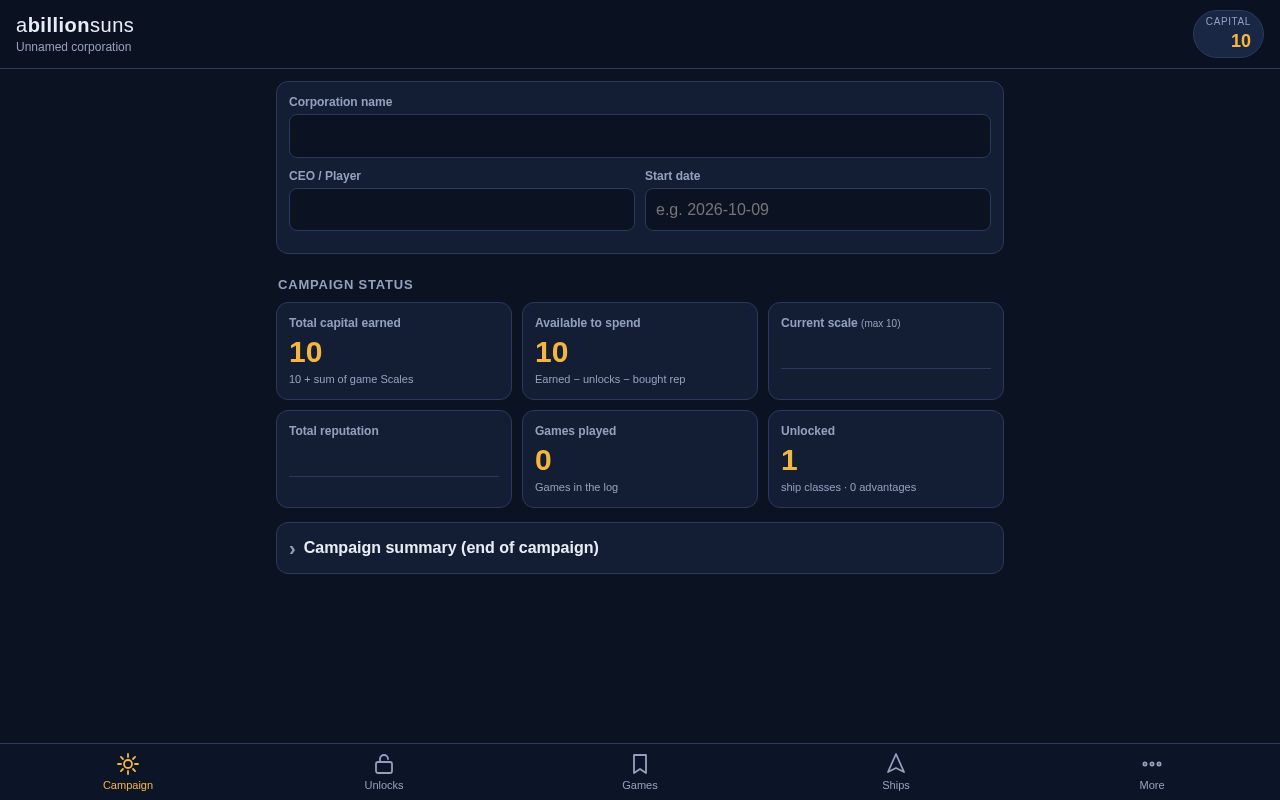The height and width of the screenshot is (800, 1280).
Task: Click the 'Total reputation' label
Action: (x=334, y=431)
